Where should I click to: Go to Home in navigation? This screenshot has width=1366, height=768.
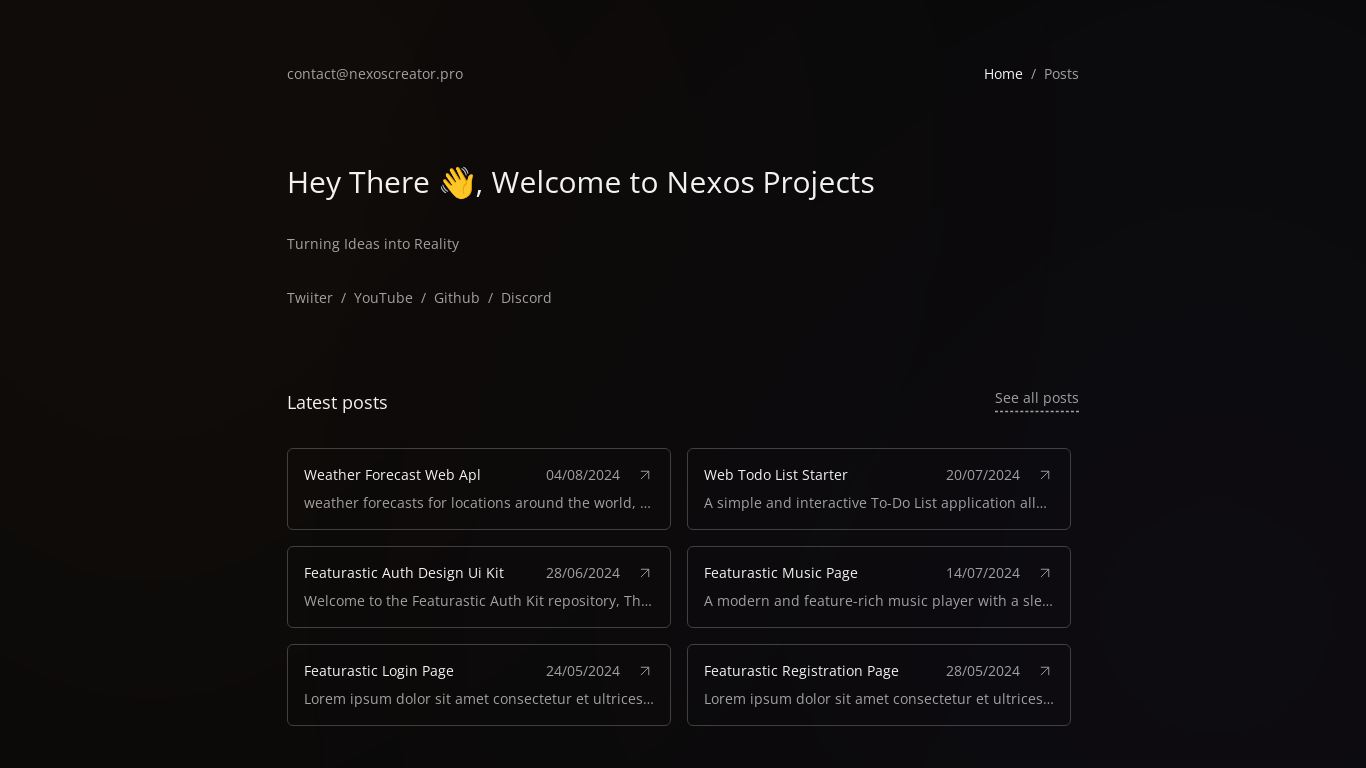[x=1003, y=74]
